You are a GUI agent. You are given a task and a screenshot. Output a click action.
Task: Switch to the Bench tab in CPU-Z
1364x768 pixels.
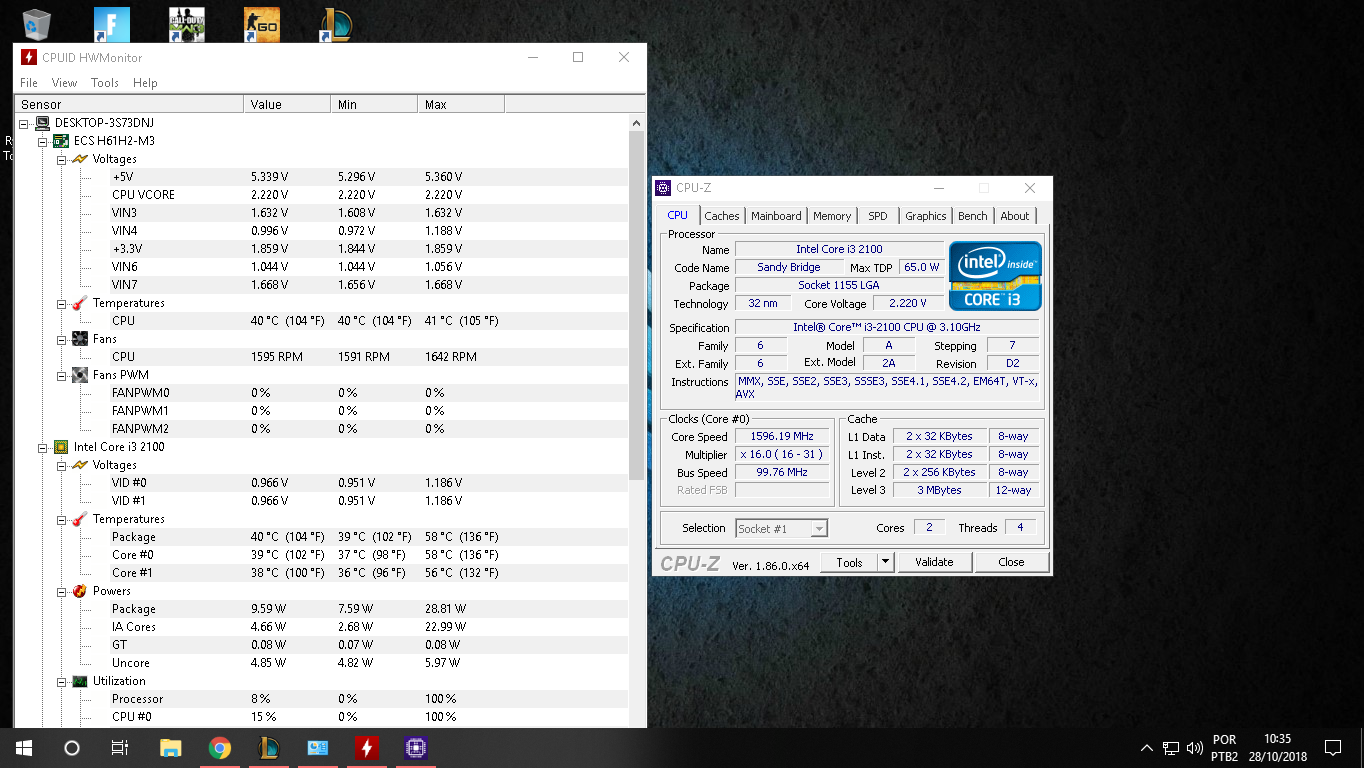973,216
